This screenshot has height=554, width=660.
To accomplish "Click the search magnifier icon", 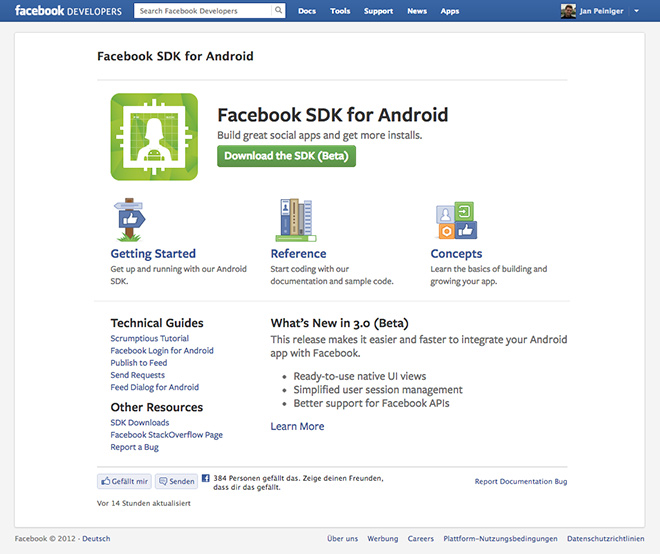I will (x=277, y=11).
